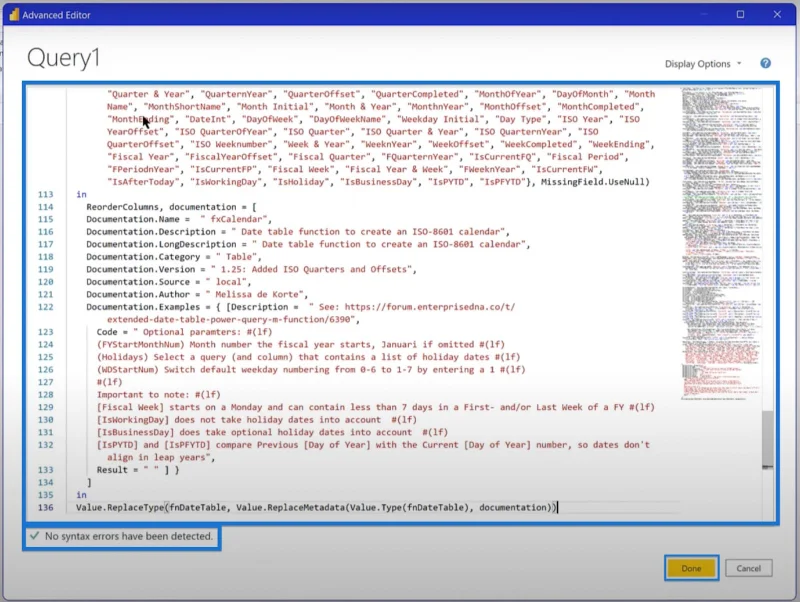The width and height of the screenshot is (800, 602).
Task: Click the Cancel button
Action: [748, 568]
